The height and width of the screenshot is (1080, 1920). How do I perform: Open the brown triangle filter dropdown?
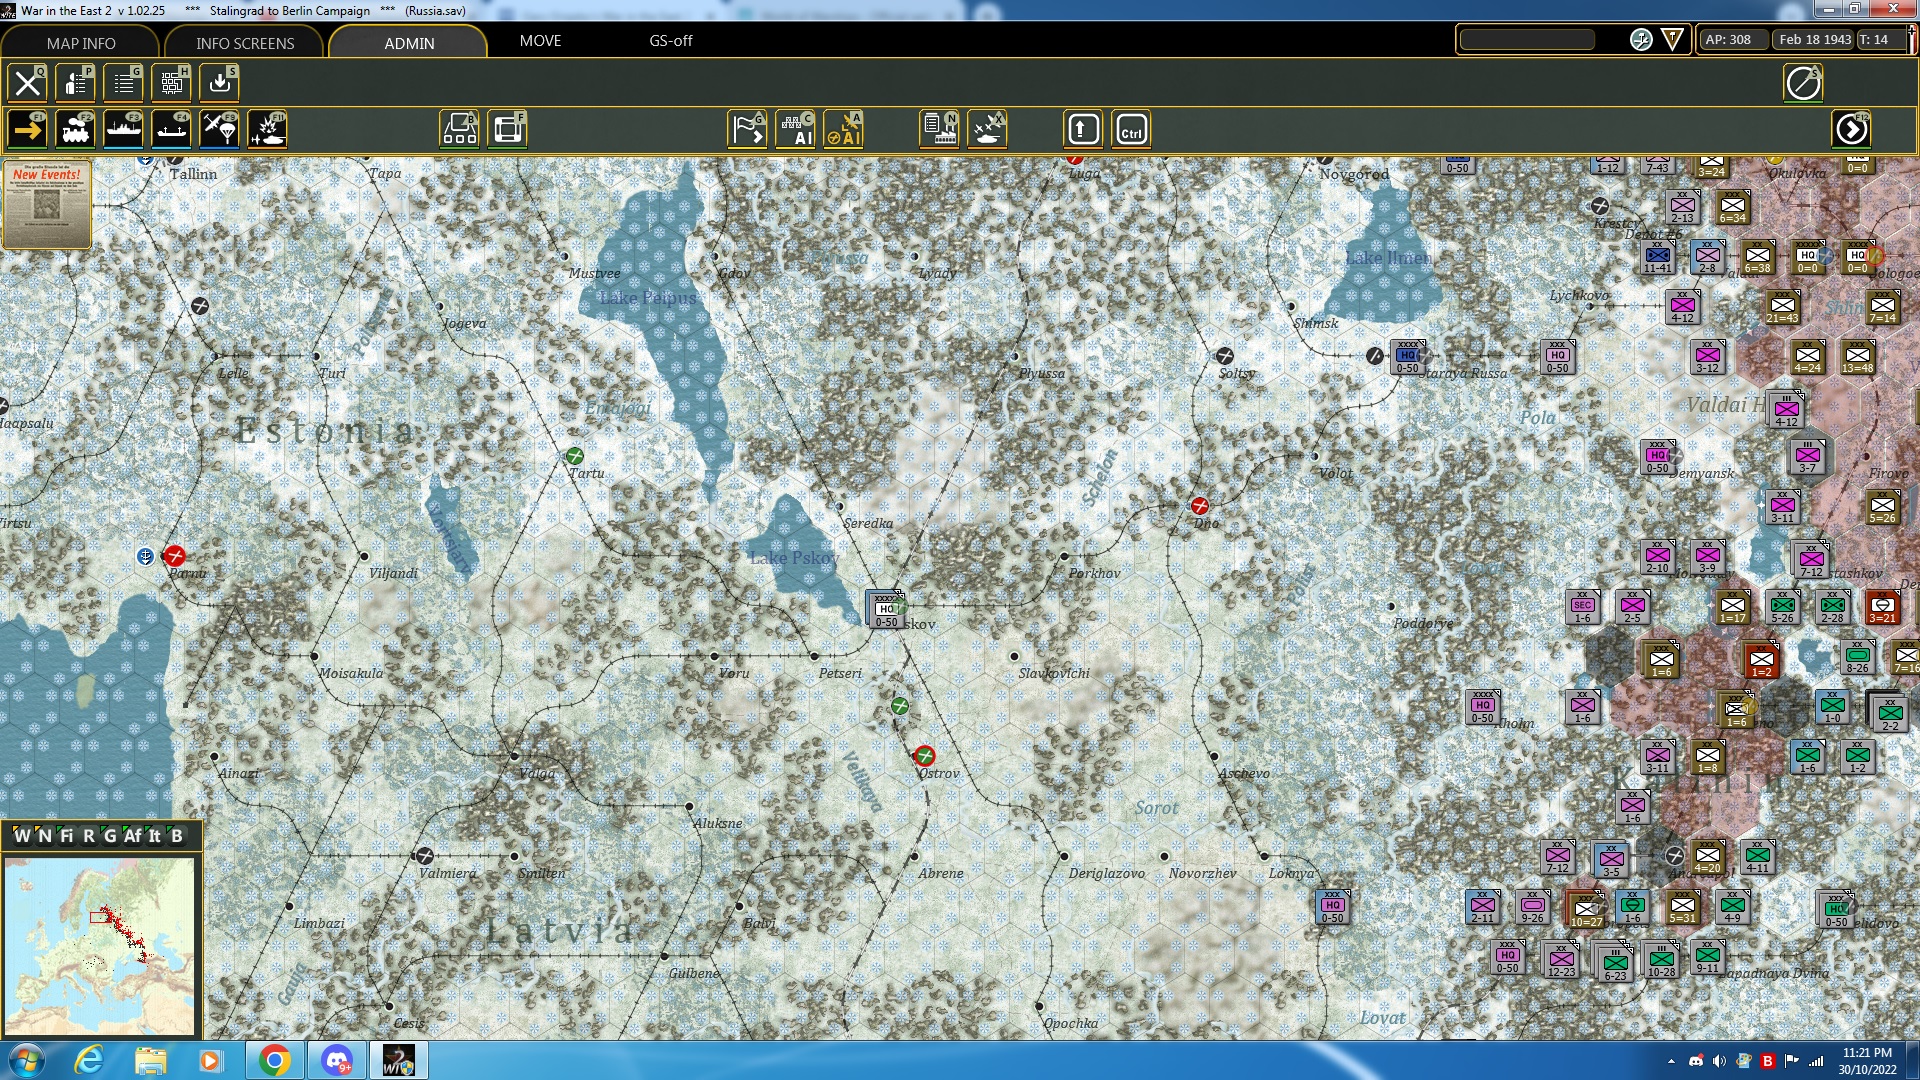pos(1672,40)
